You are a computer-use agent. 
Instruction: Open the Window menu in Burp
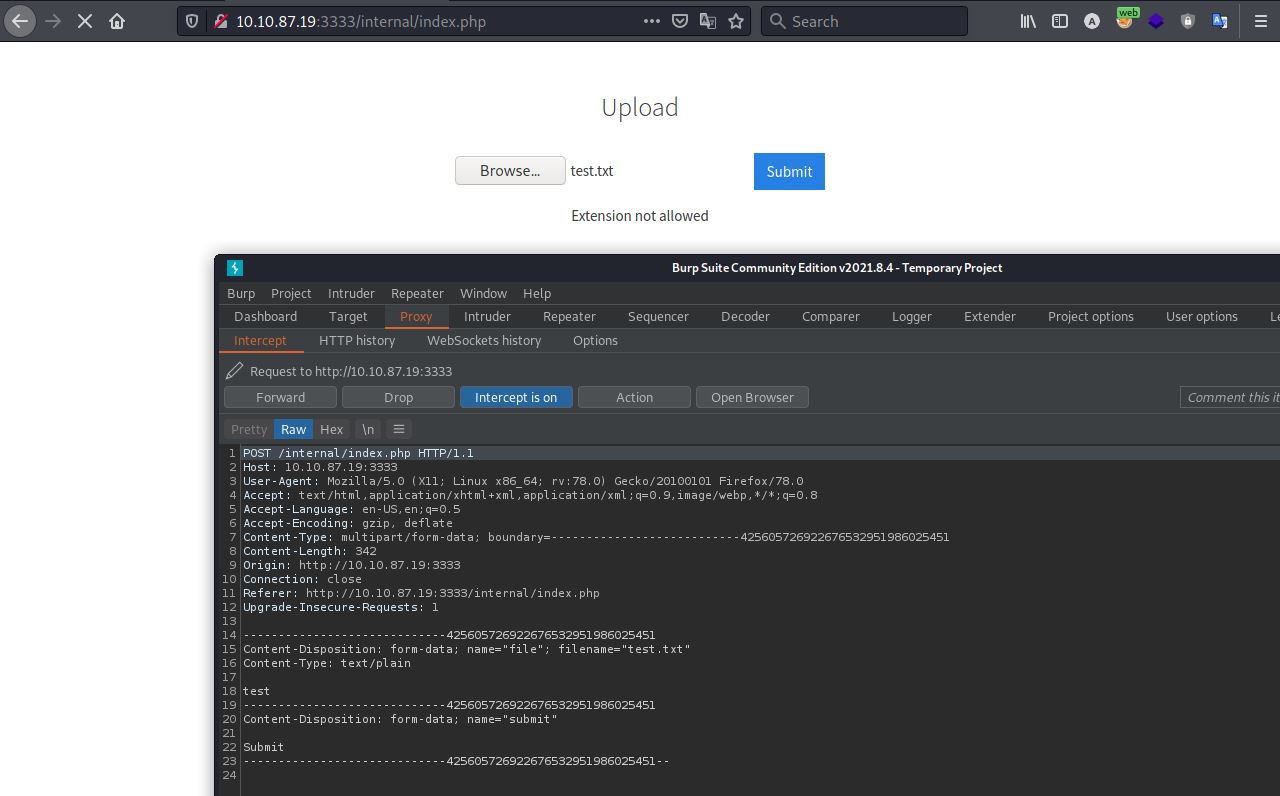483,293
